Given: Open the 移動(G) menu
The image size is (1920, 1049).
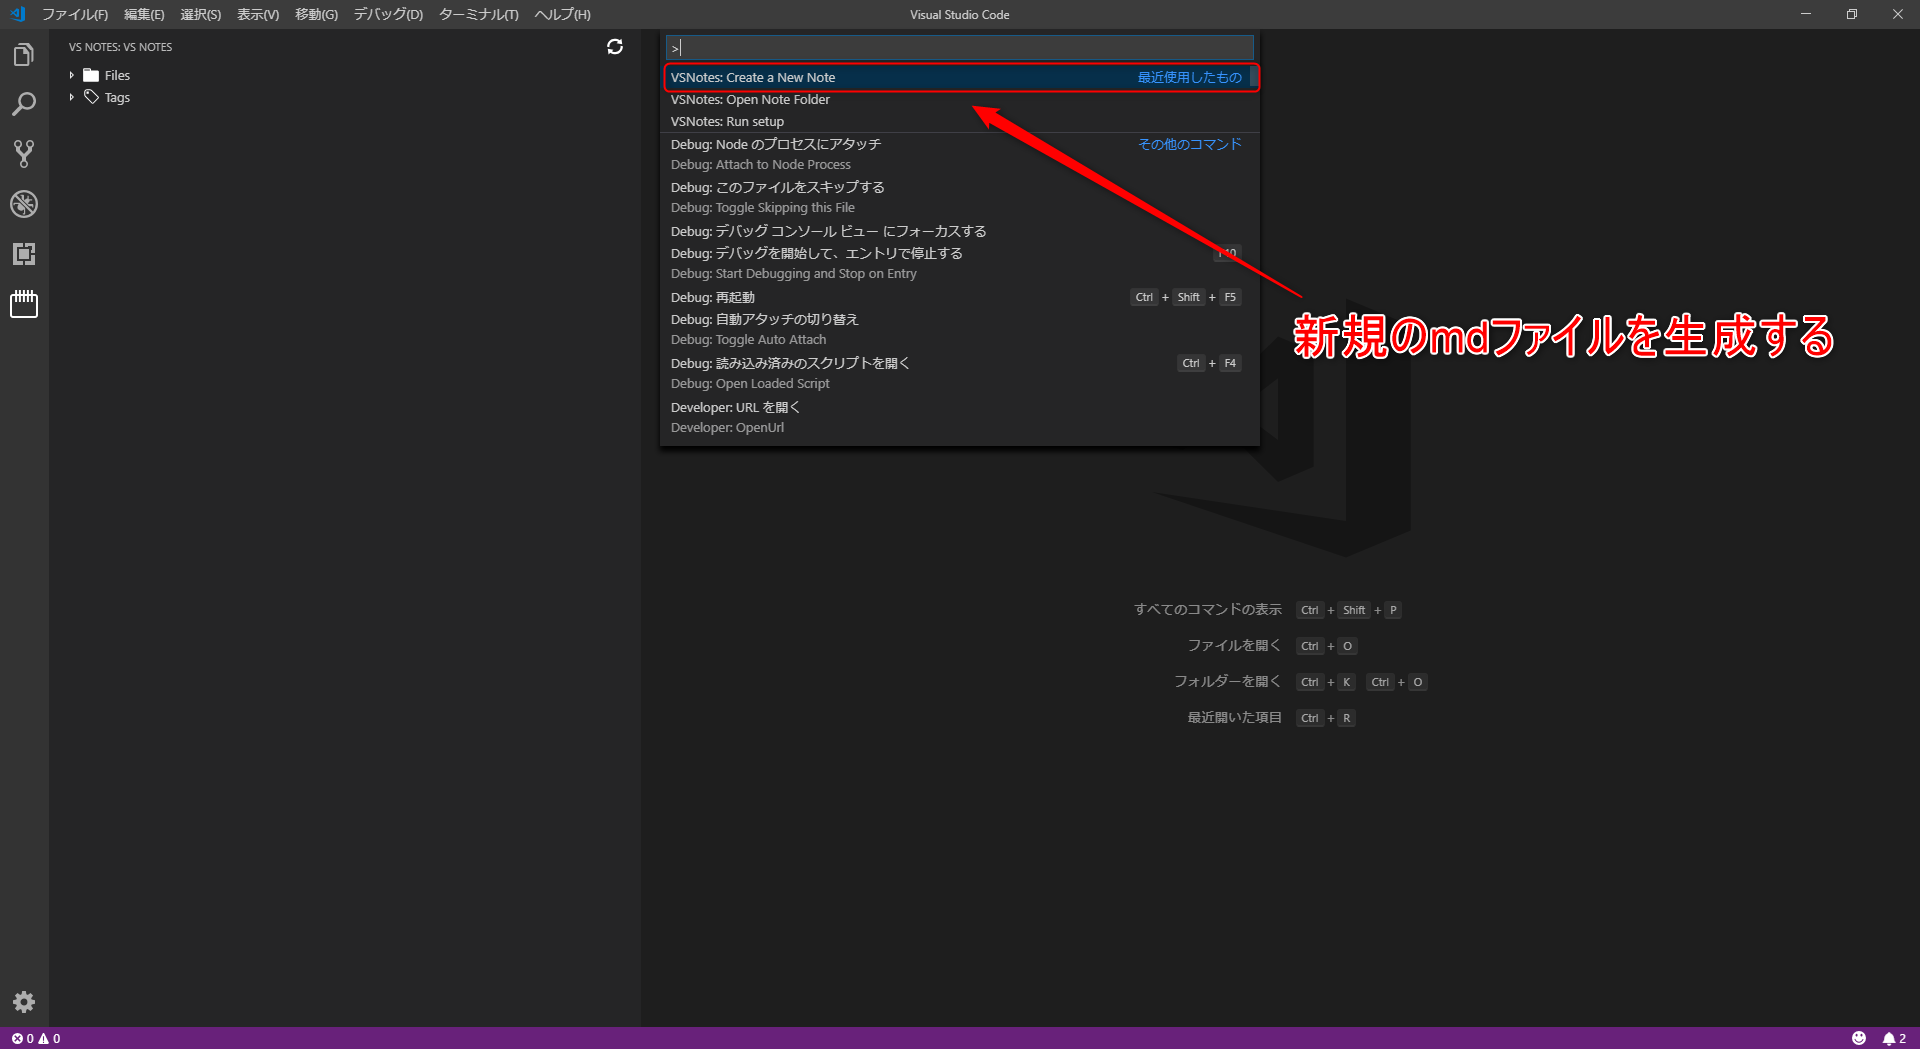Looking at the screenshot, I should pyautogui.click(x=316, y=14).
